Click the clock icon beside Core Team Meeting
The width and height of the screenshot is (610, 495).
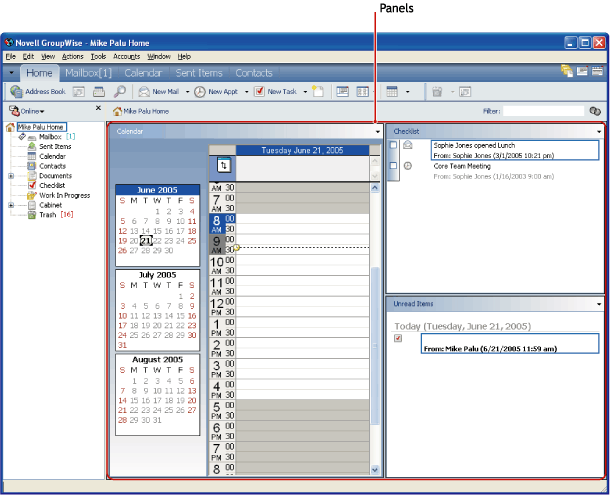407,166
